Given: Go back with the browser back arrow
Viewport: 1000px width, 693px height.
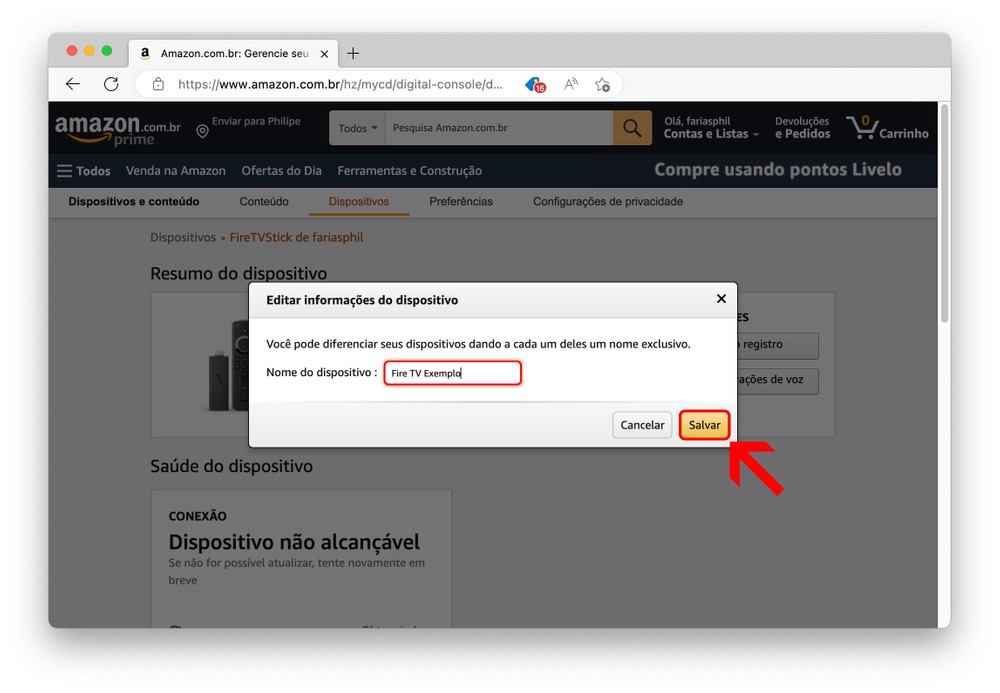Looking at the screenshot, I should 73,84.
